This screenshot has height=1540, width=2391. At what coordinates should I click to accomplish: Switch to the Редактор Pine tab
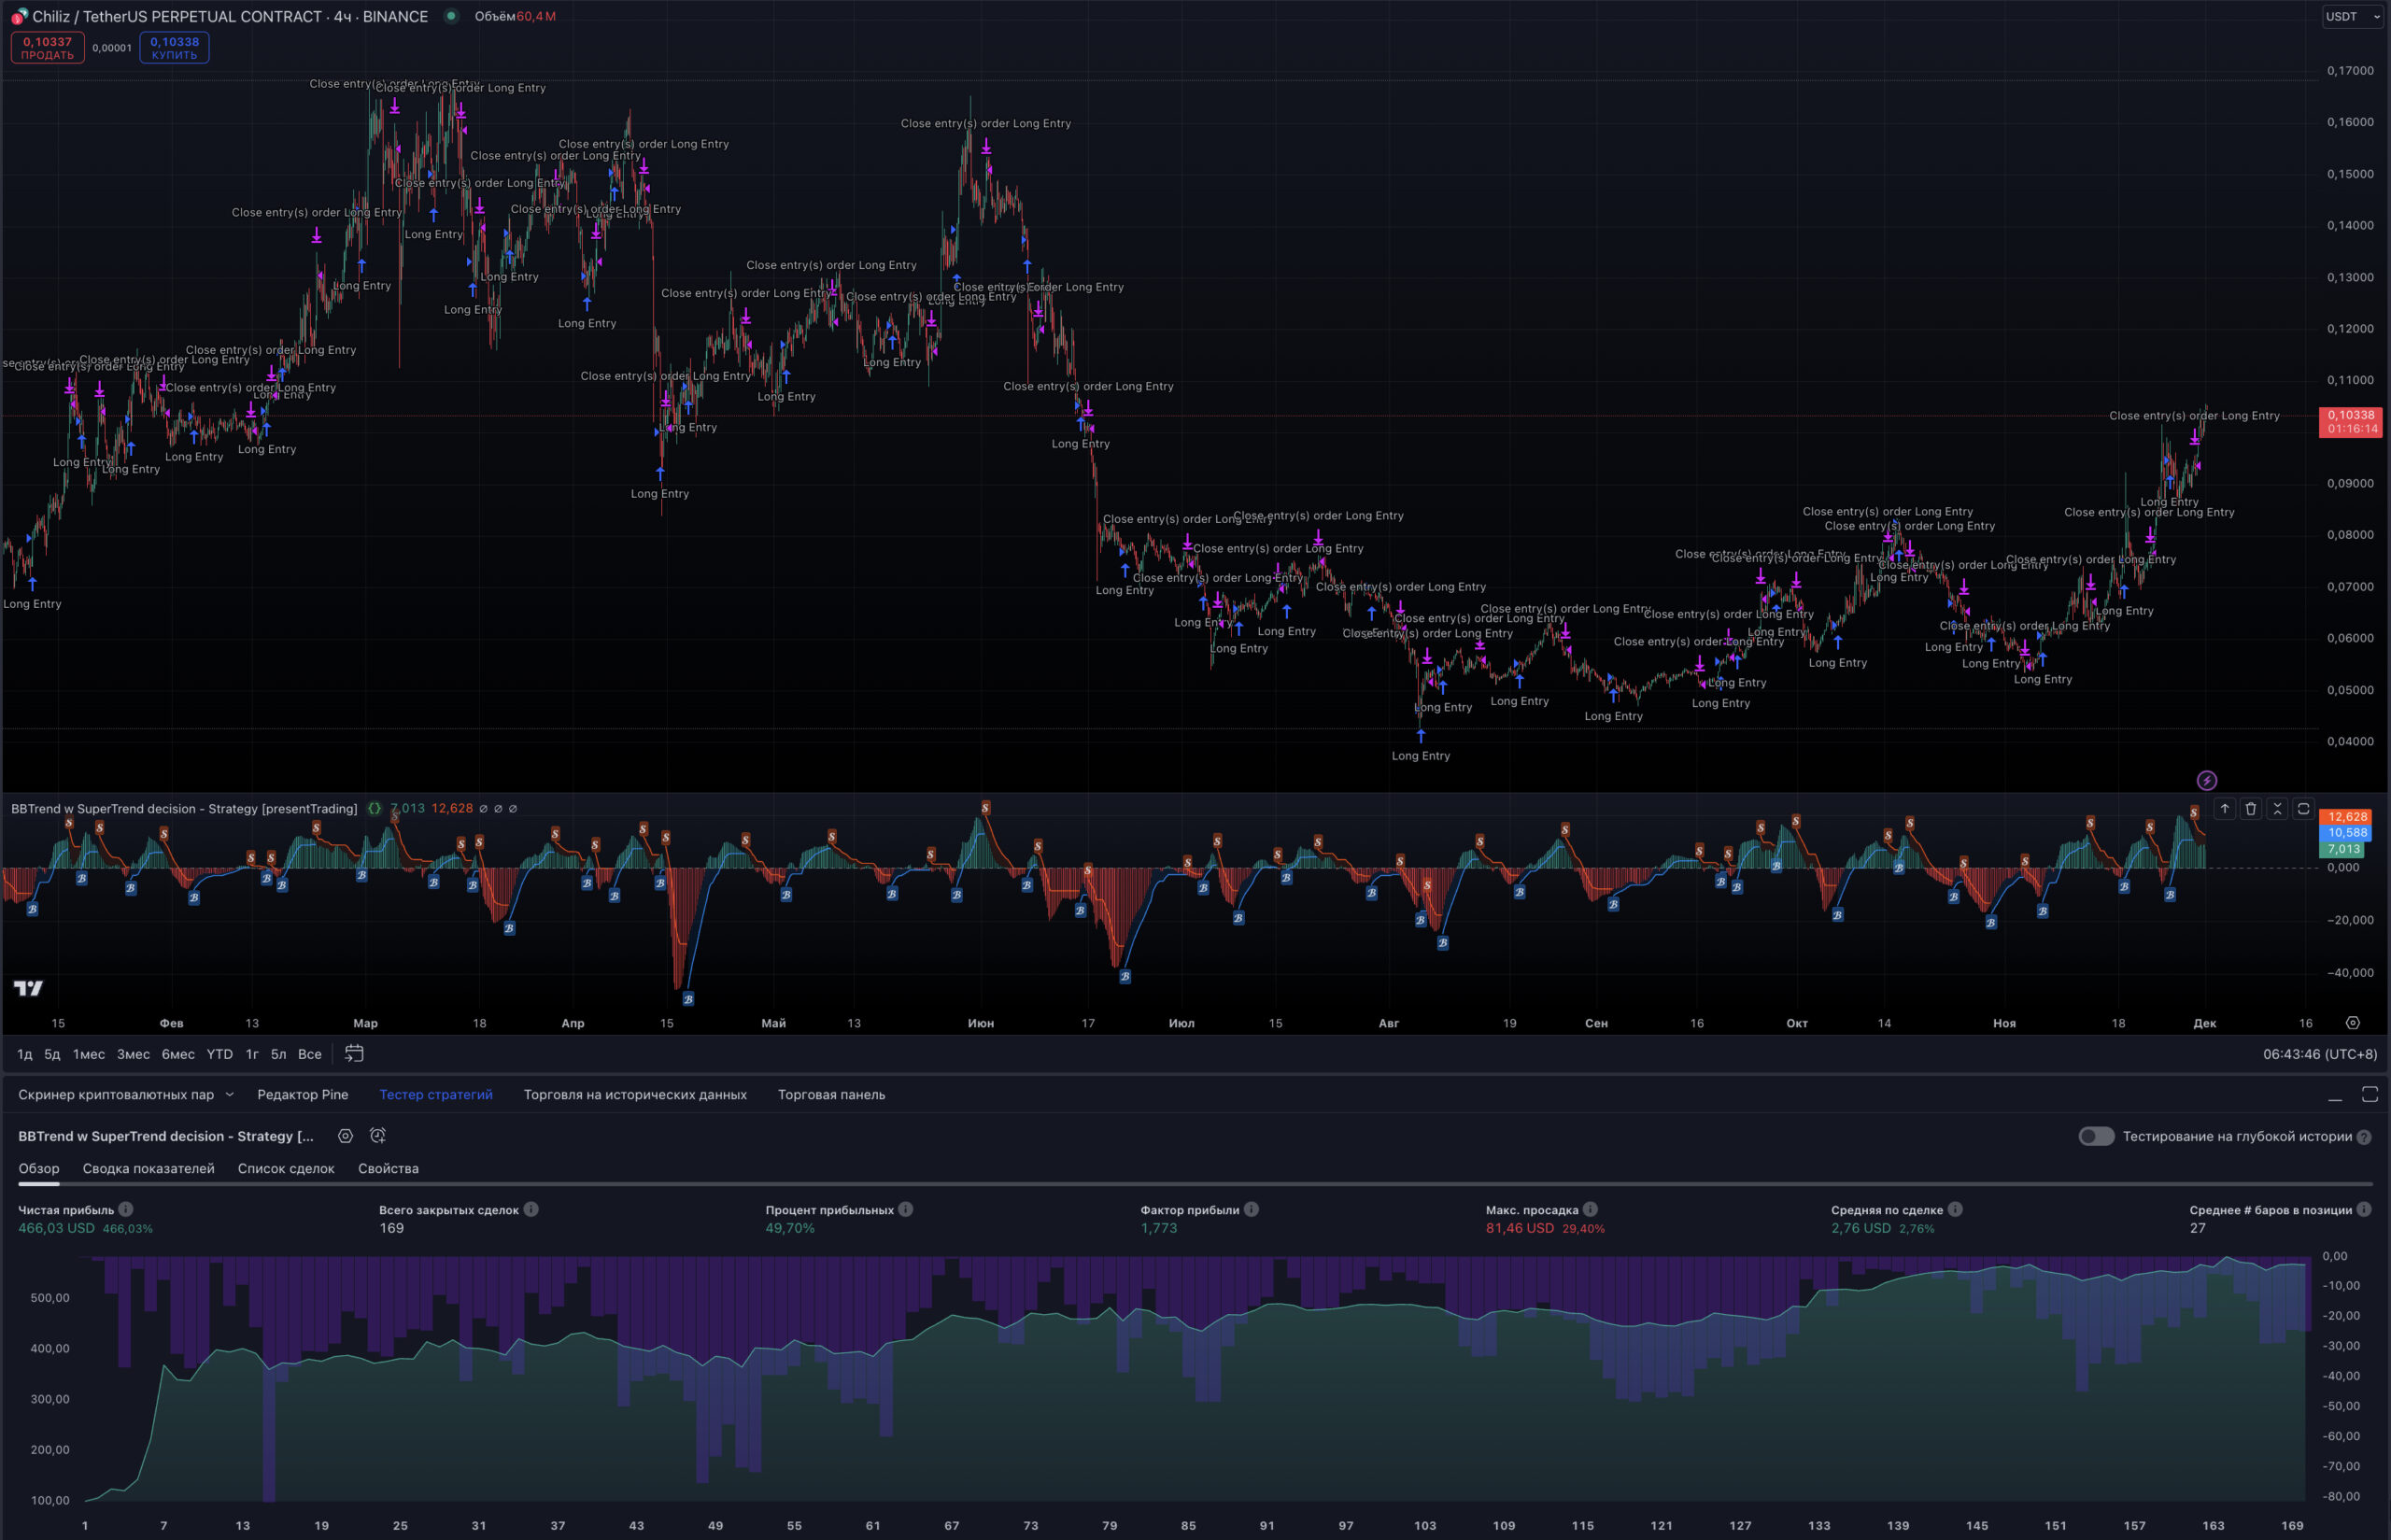(302, 1094)
